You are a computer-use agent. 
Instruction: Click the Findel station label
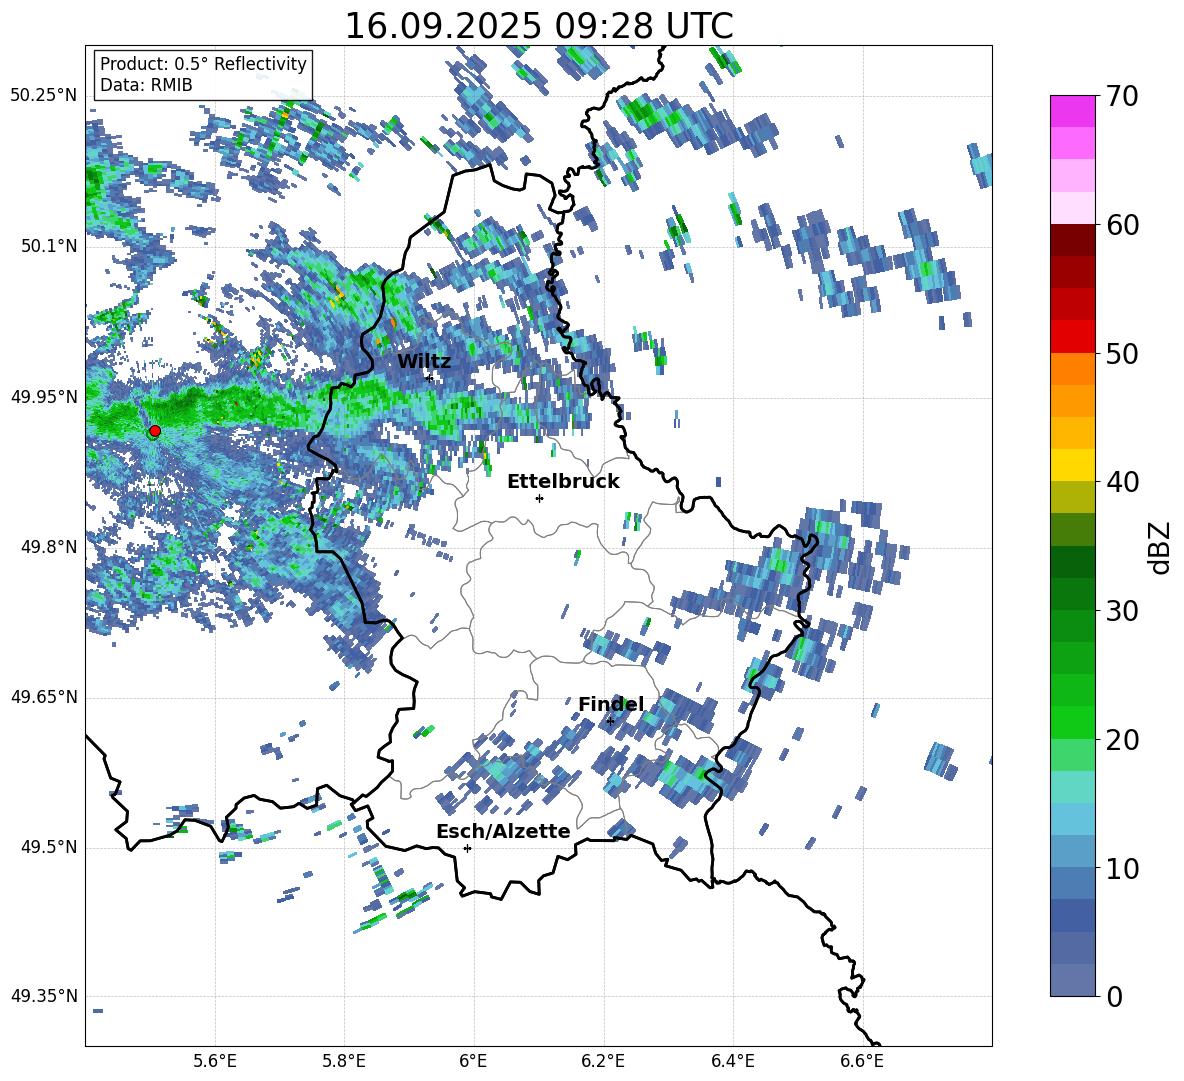pos(611,704)
